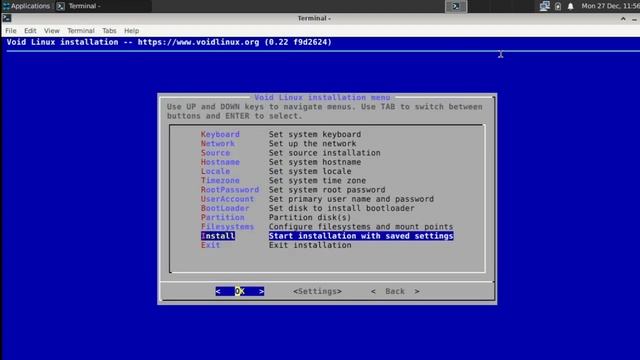Click the terminal window icon in title bar
The width and height of the screenshot is (640, 360).
[7, 18]
